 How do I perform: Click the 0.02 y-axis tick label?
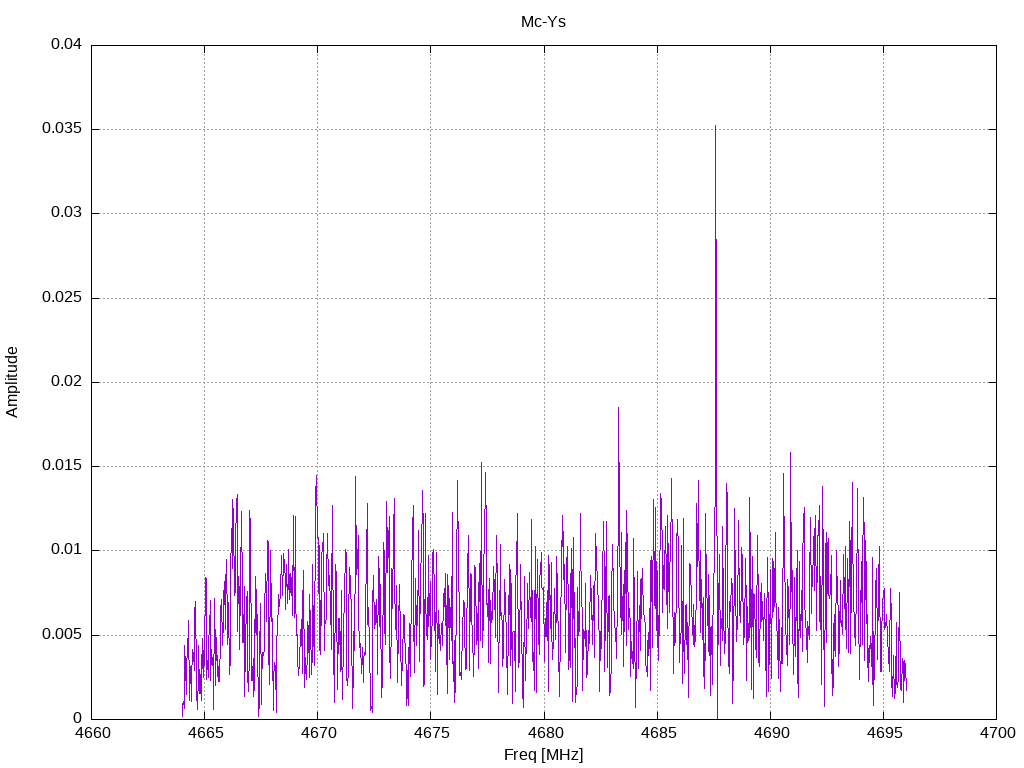pyautogui.click(x=67, y=381)
